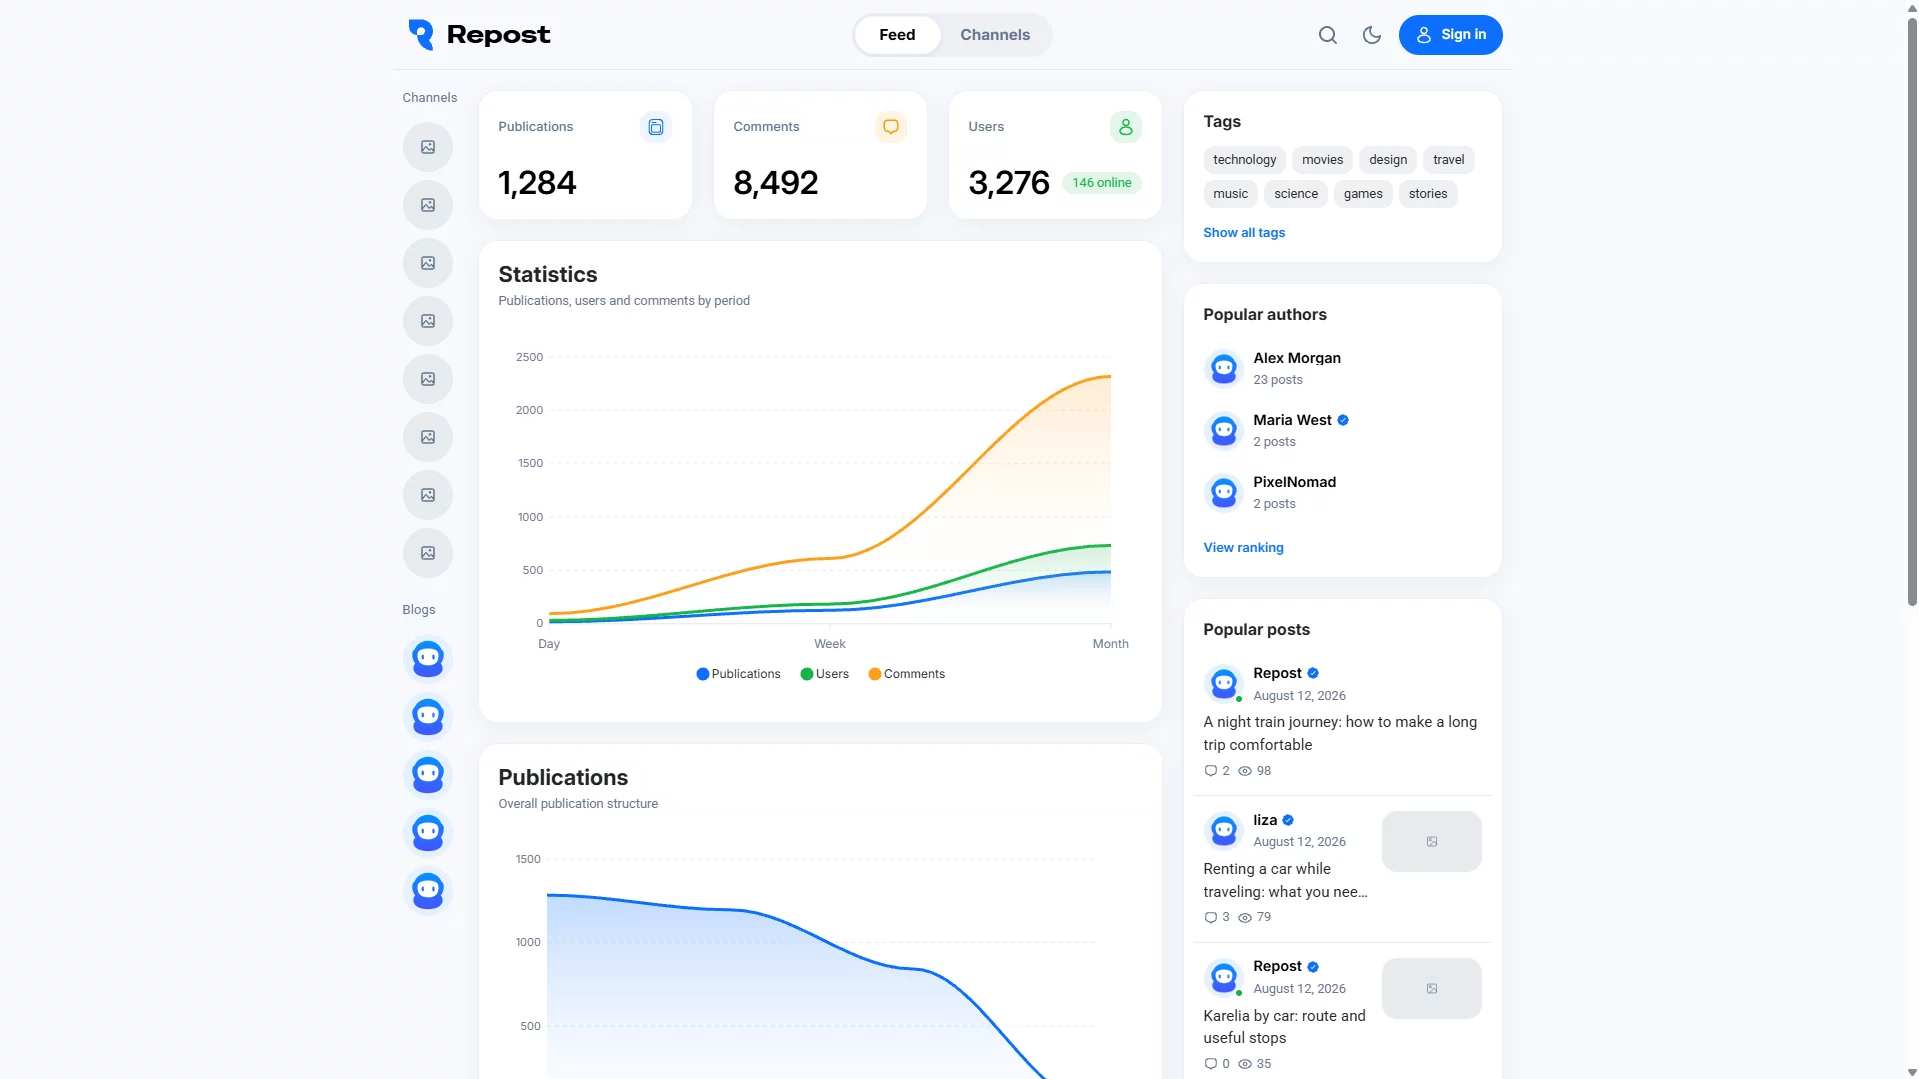Open the first channel icon in sidebar

[427, 147]
